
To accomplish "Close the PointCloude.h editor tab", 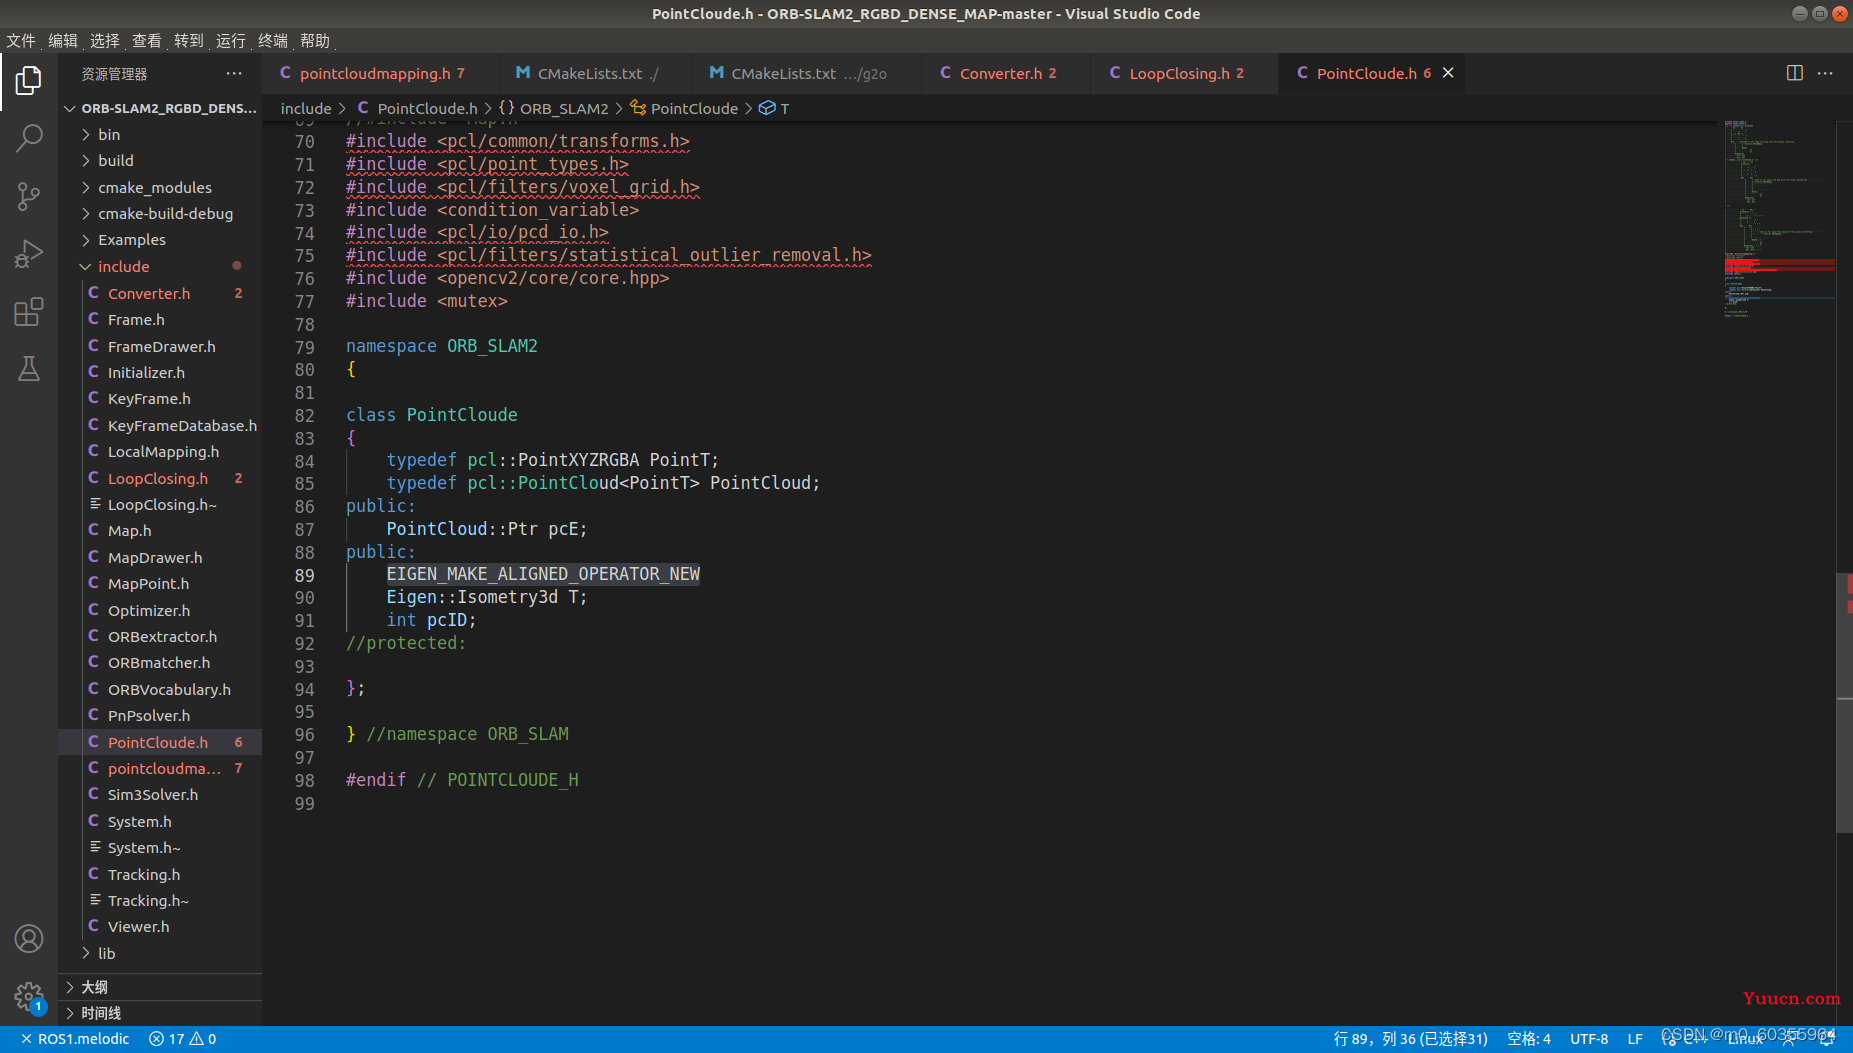I will (x=1448, y=73).
